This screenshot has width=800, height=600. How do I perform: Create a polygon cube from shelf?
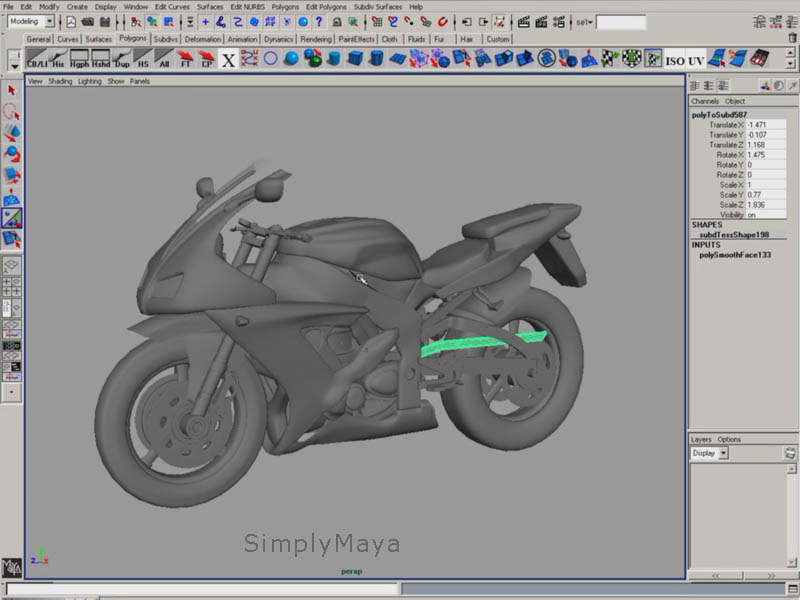(355, 59)
